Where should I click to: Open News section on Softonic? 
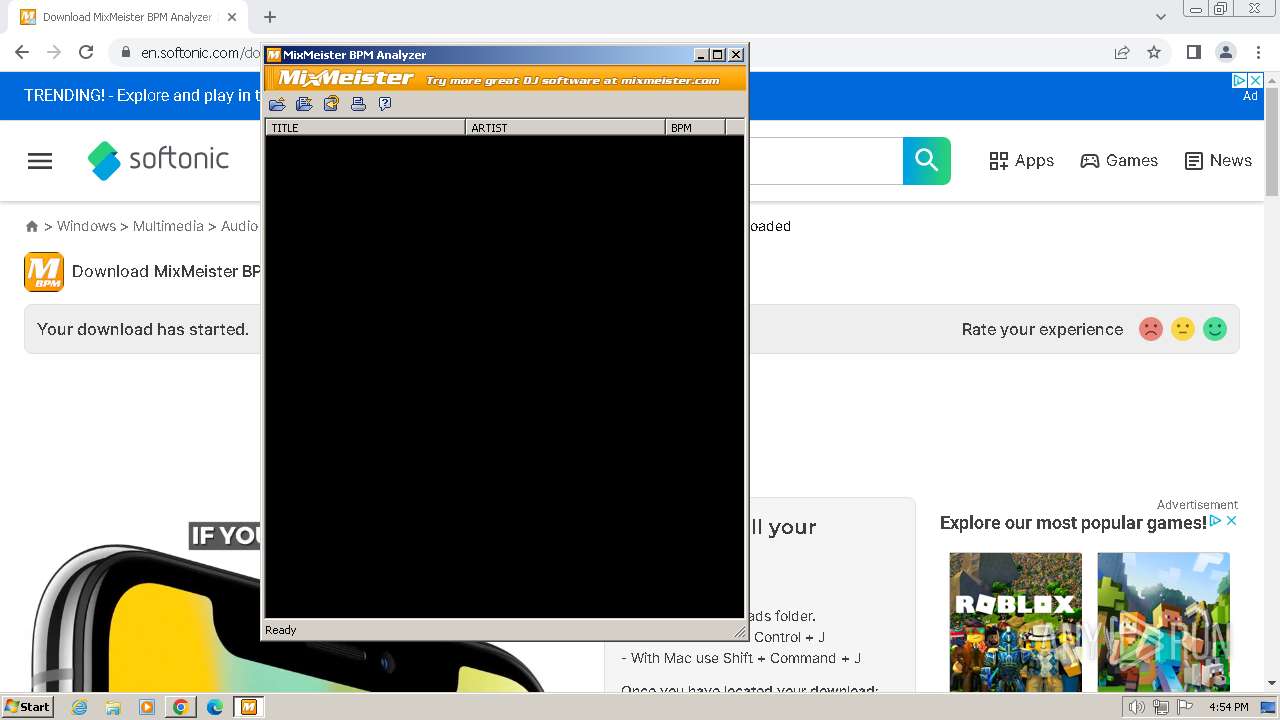coord(1218,161)
